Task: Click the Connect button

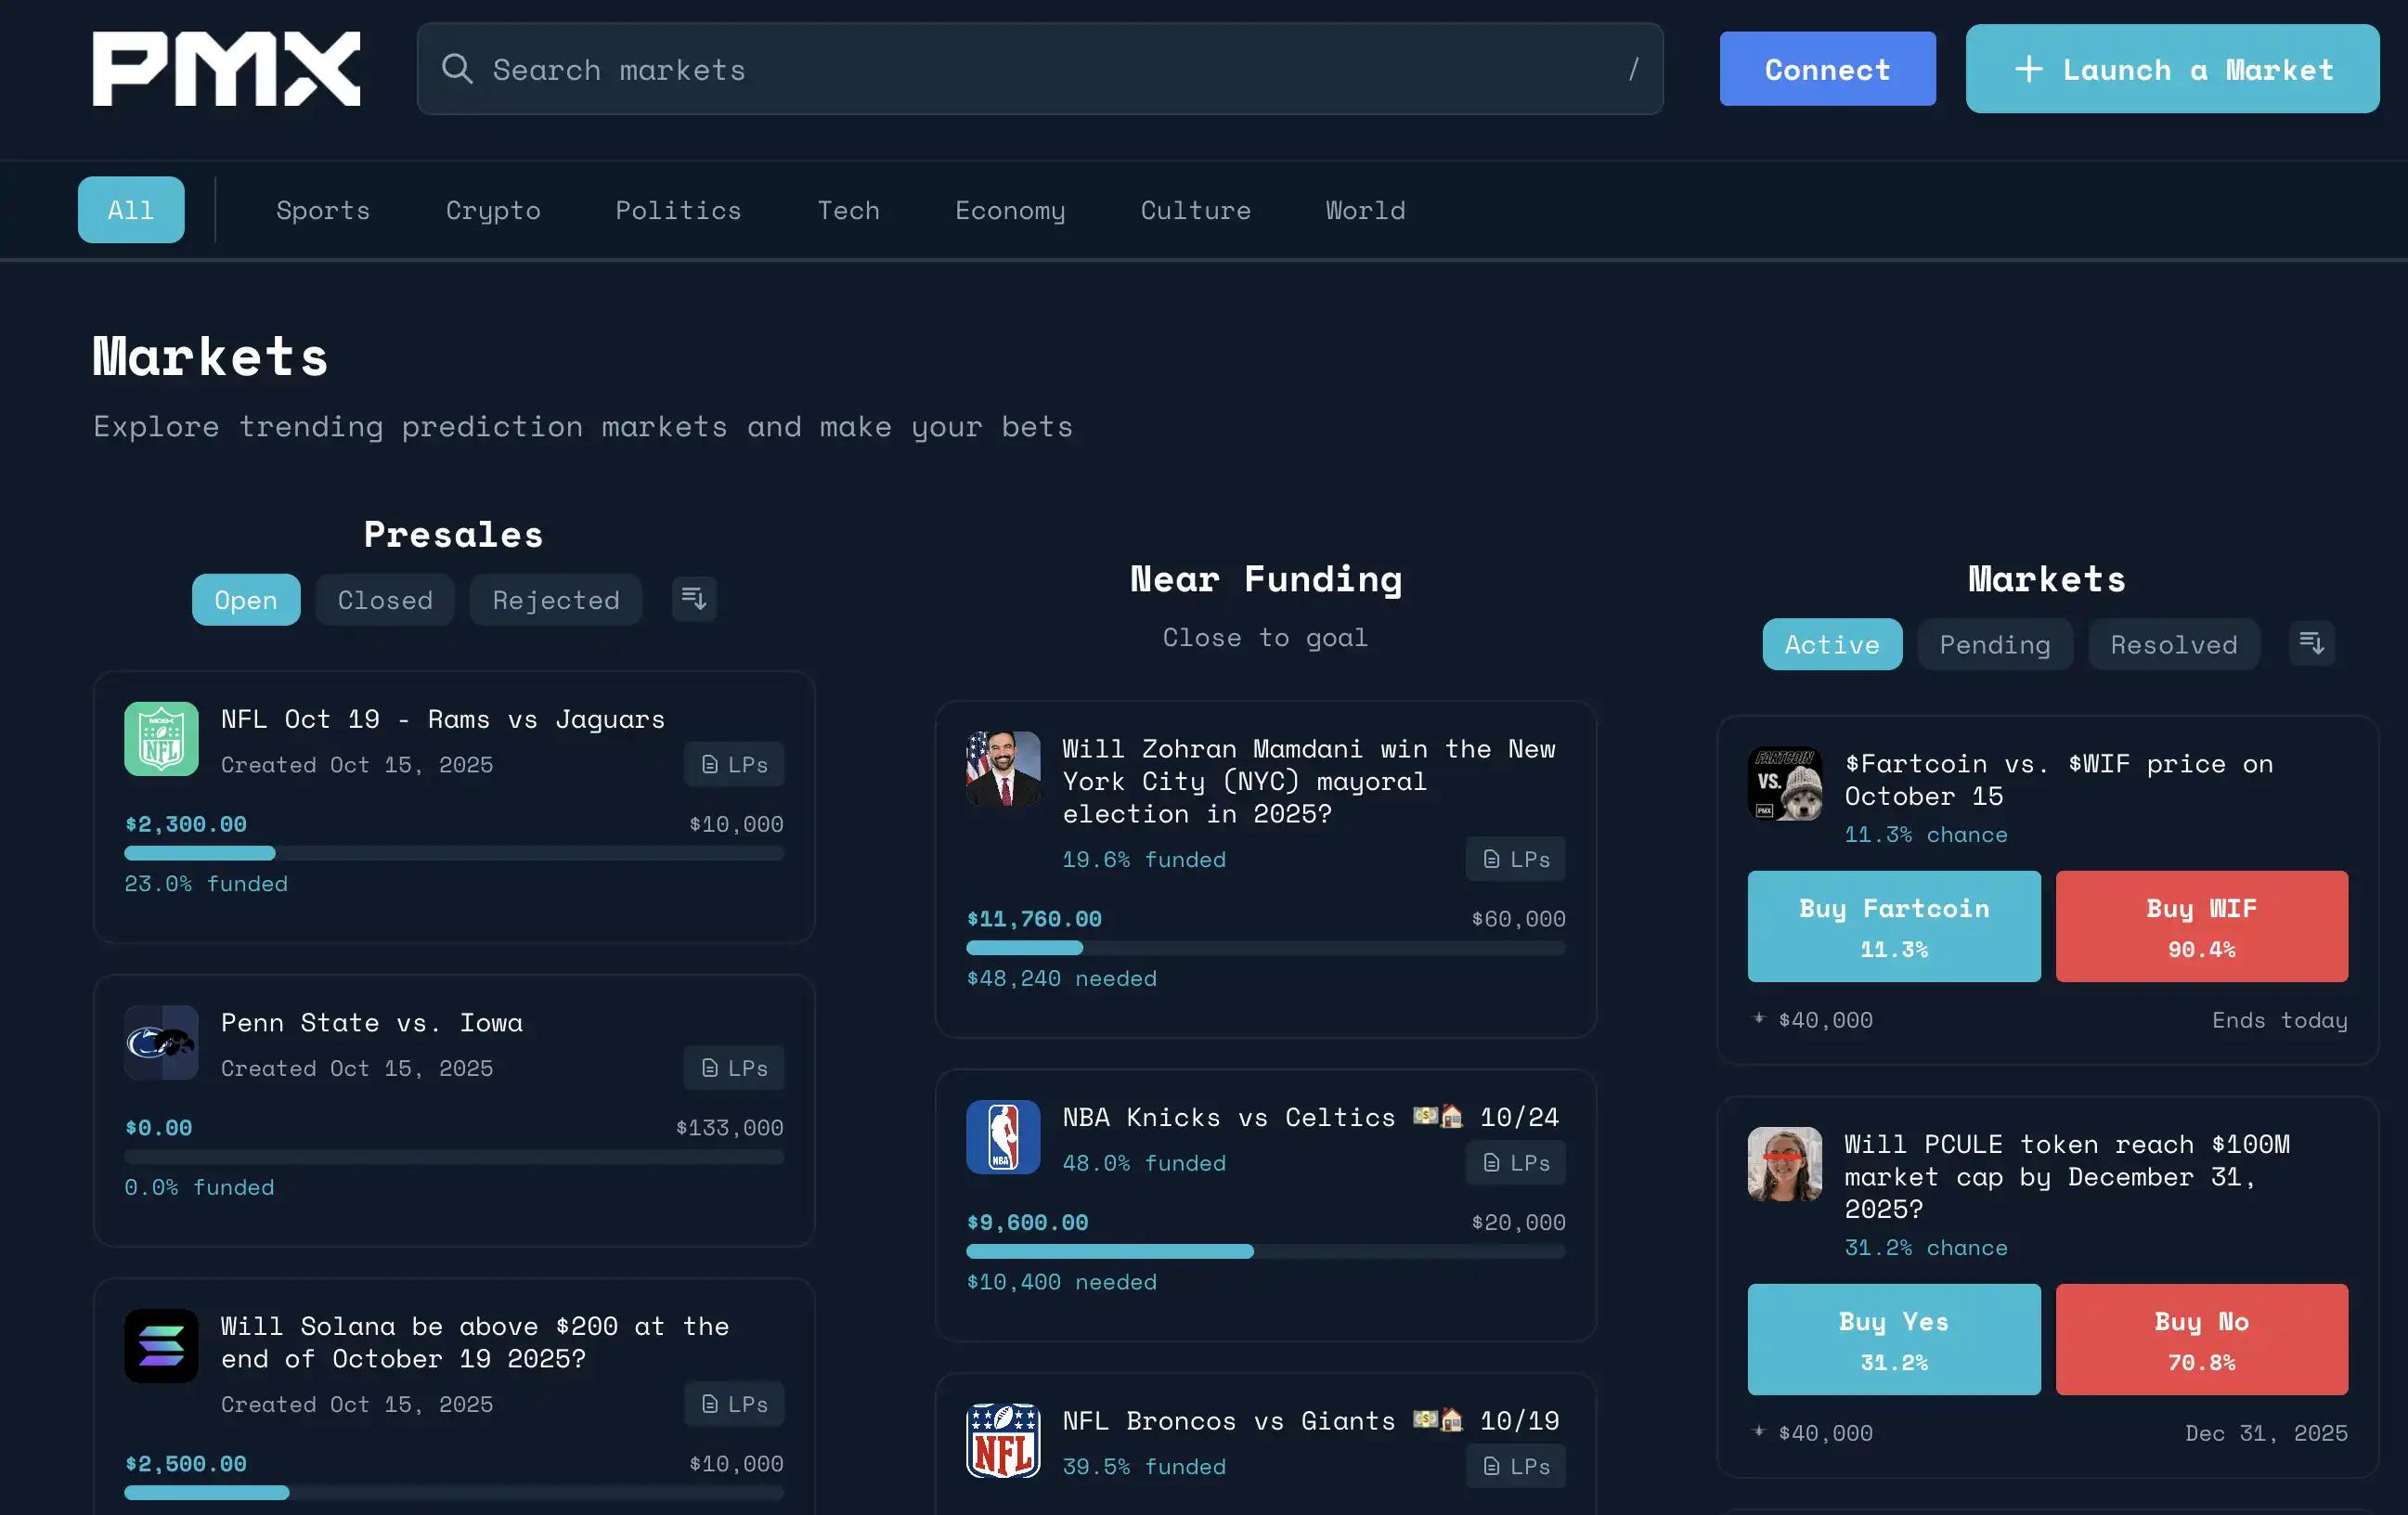Action: pyautogui.click(x=1827, y=69)
